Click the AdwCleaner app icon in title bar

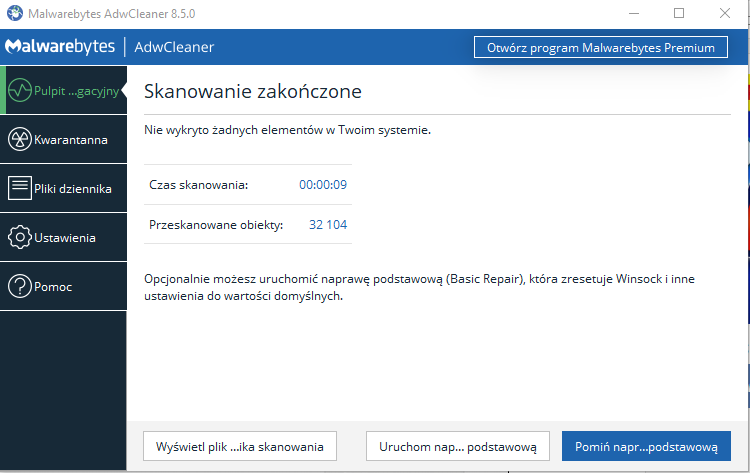[15, 13]
